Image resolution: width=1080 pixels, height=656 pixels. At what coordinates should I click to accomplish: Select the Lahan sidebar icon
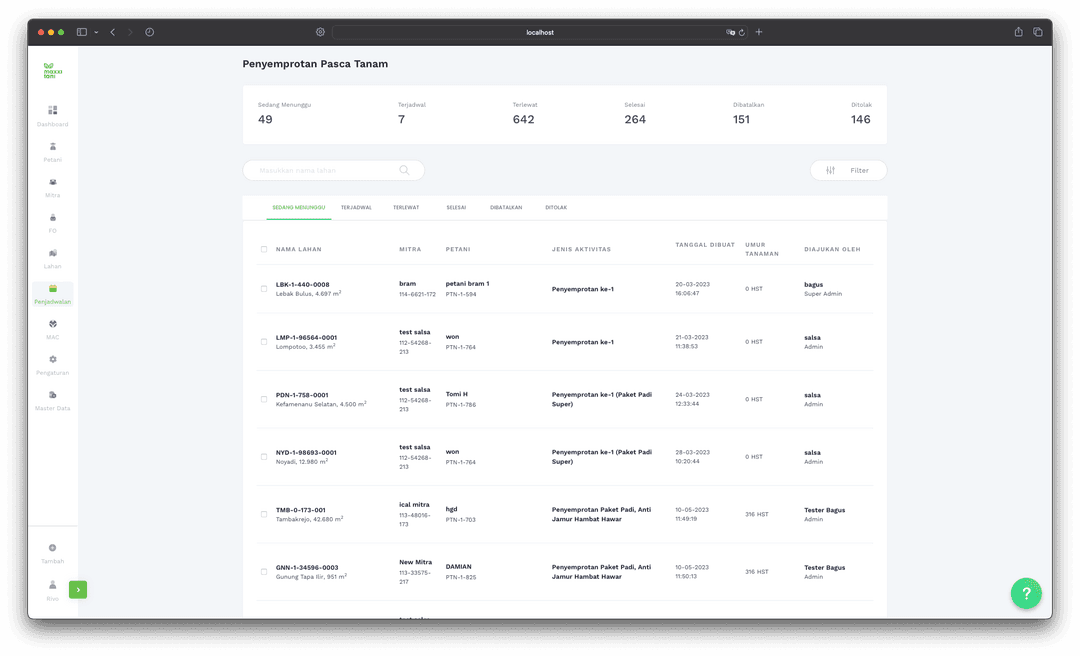pyautogui.click(x=53, y=254)
